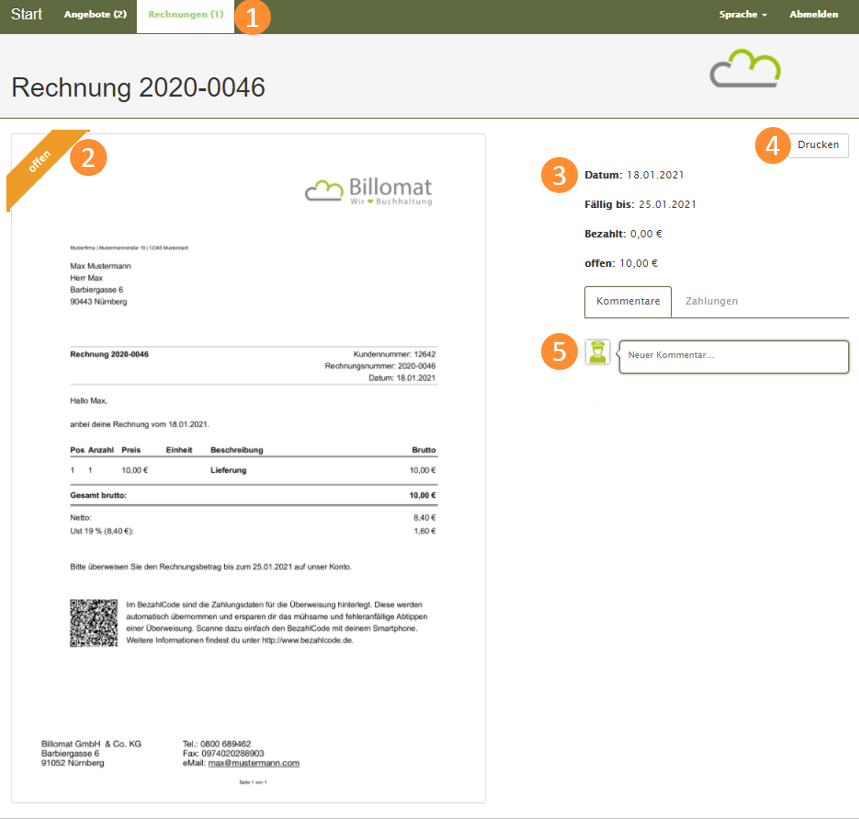Click Kundennummer 12642 on the invoice
The width and height of the screenshot is (859, 819).
click(x=394, y=354)
